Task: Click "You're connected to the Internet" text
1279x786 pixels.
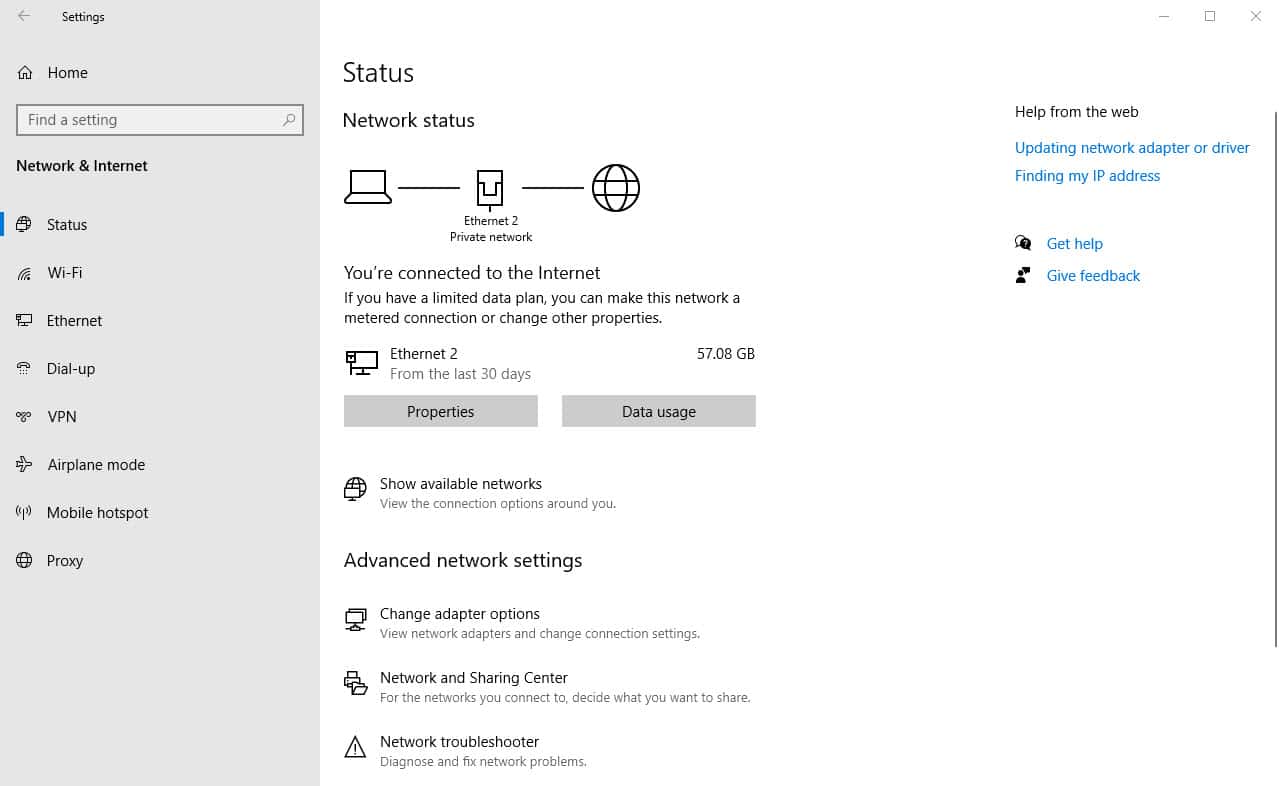Action: [472, 273]
